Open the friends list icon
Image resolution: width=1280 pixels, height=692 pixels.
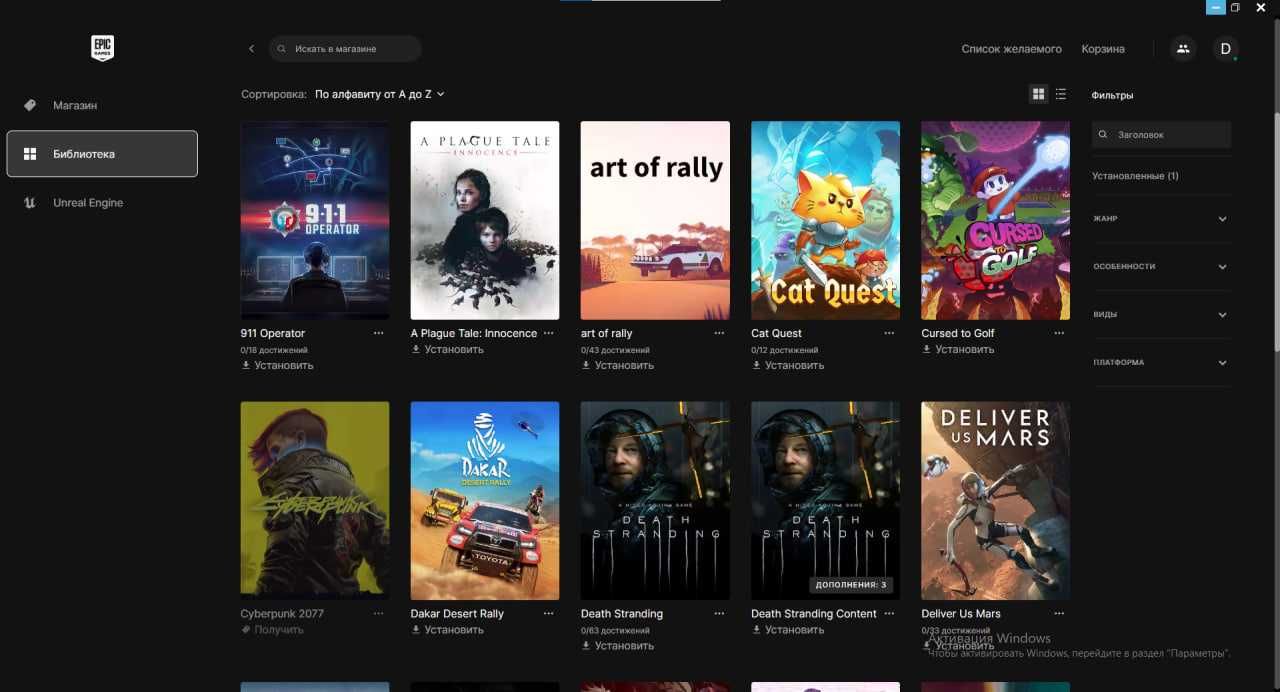[x=1183, y=48]
